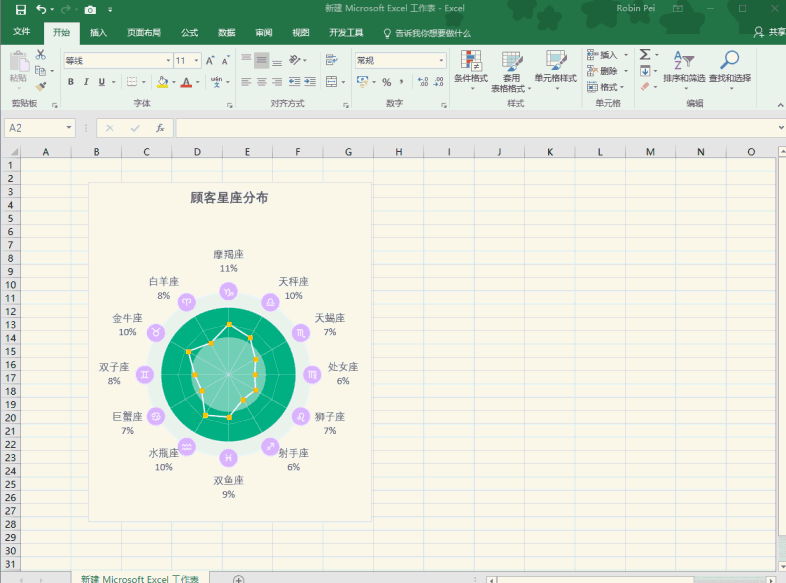Open the 文件 file tab

[x=22, y=32]
